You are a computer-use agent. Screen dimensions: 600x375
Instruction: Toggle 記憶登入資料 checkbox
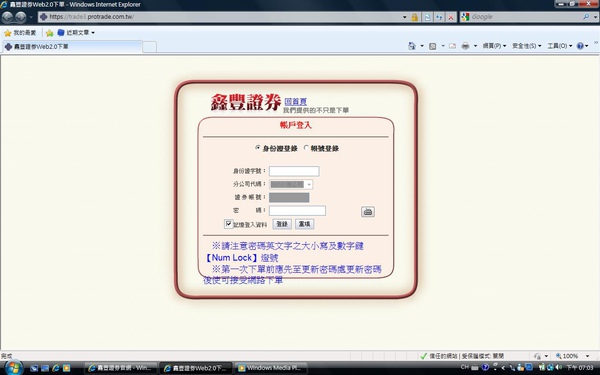[x=228, y=224]
